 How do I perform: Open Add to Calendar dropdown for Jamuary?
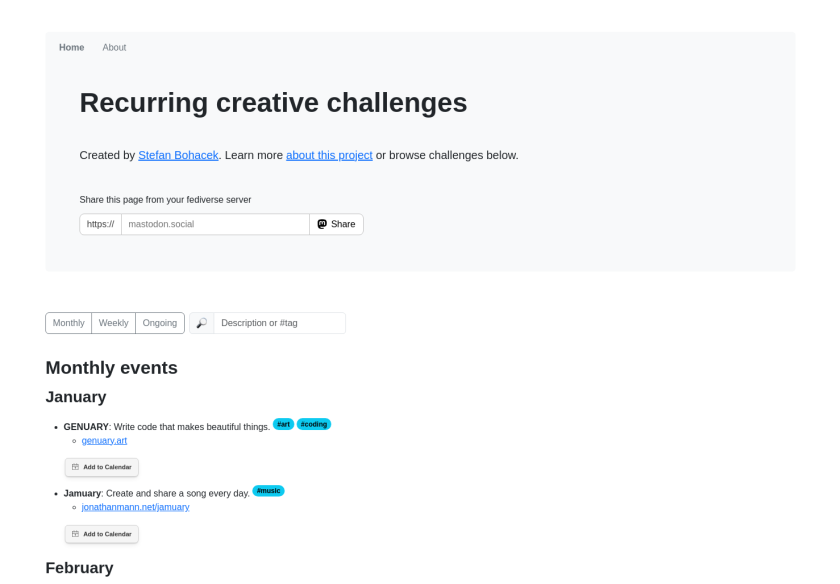pos(102,534)
